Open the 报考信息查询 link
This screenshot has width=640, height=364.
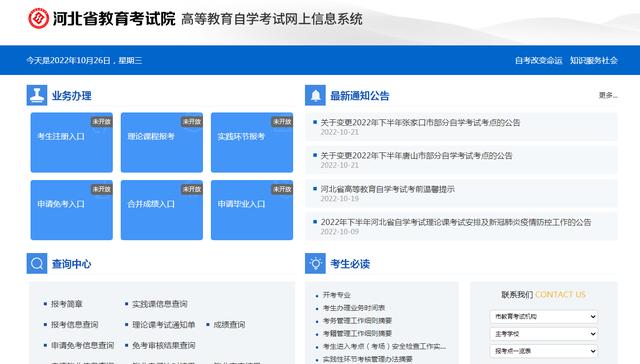[74, 324]
